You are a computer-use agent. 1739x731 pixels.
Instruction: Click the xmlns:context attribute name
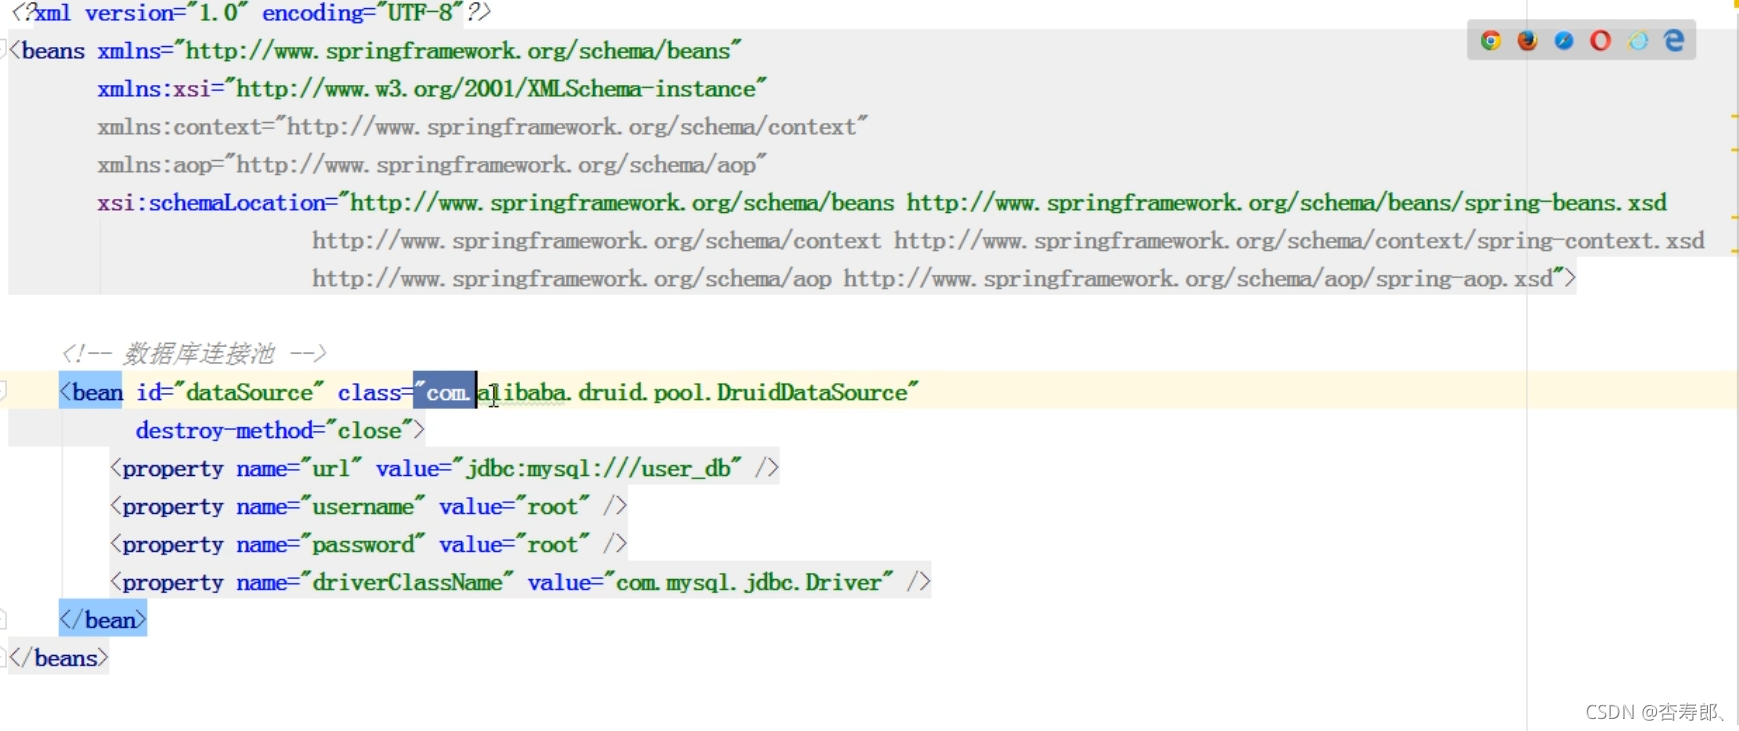[x=180, y=127]
